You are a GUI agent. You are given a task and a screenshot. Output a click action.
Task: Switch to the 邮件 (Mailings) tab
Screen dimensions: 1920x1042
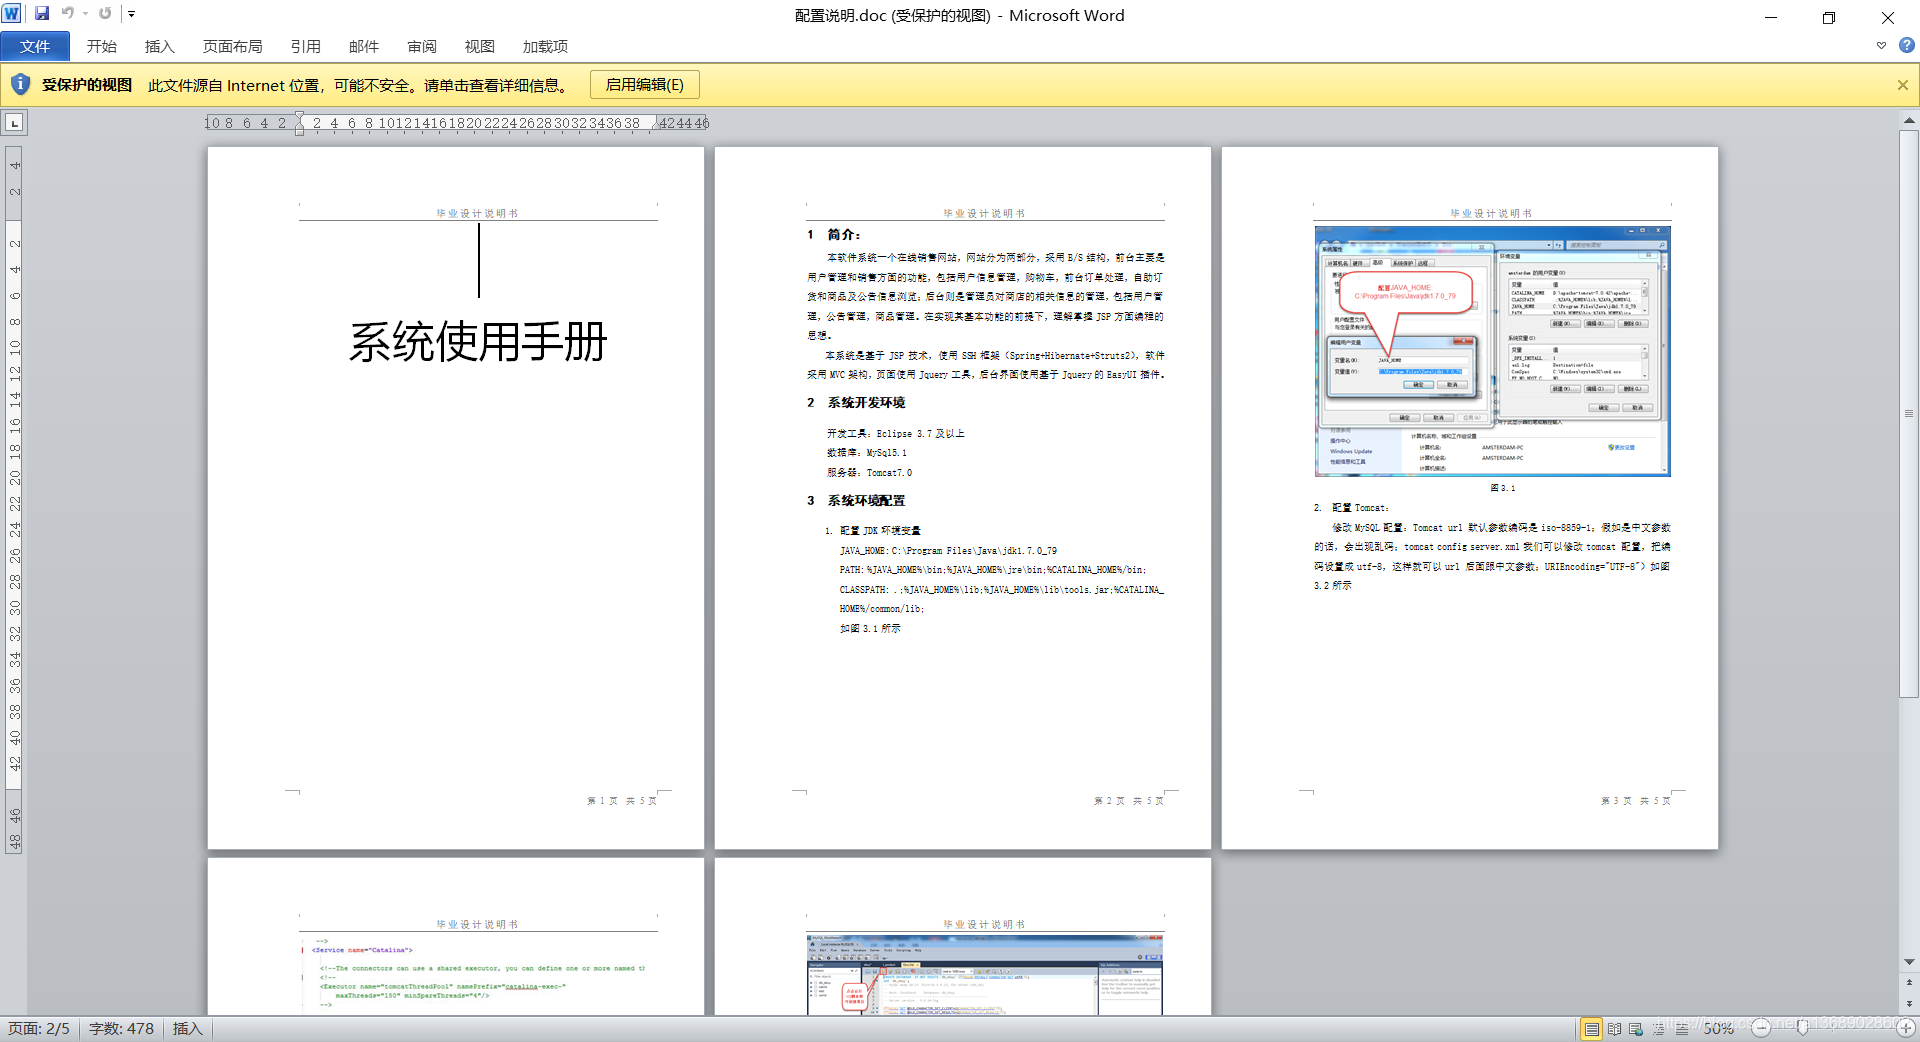click(364, 46)
